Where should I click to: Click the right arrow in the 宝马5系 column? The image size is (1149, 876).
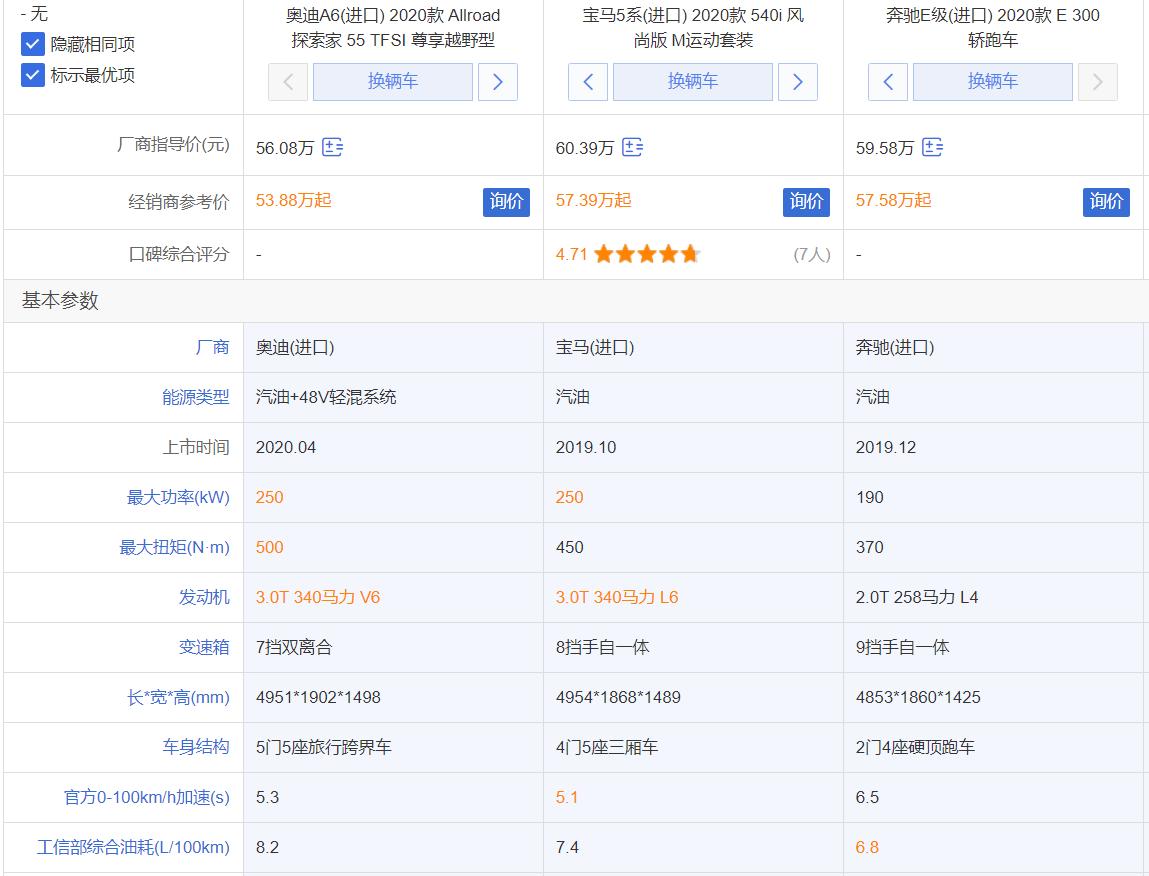point(797,82)
